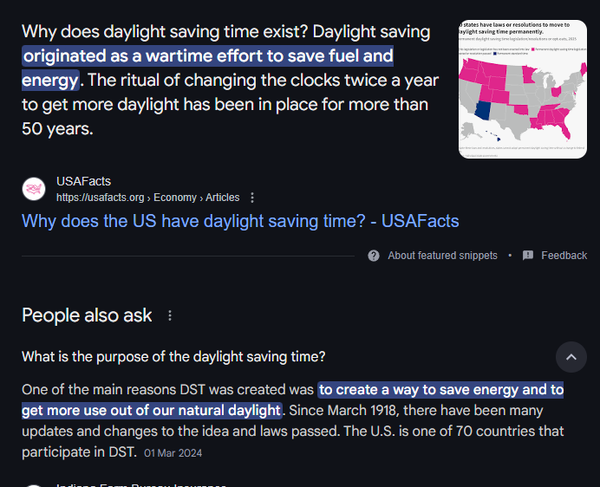Click the USAFacts site name

click(83, 181)
